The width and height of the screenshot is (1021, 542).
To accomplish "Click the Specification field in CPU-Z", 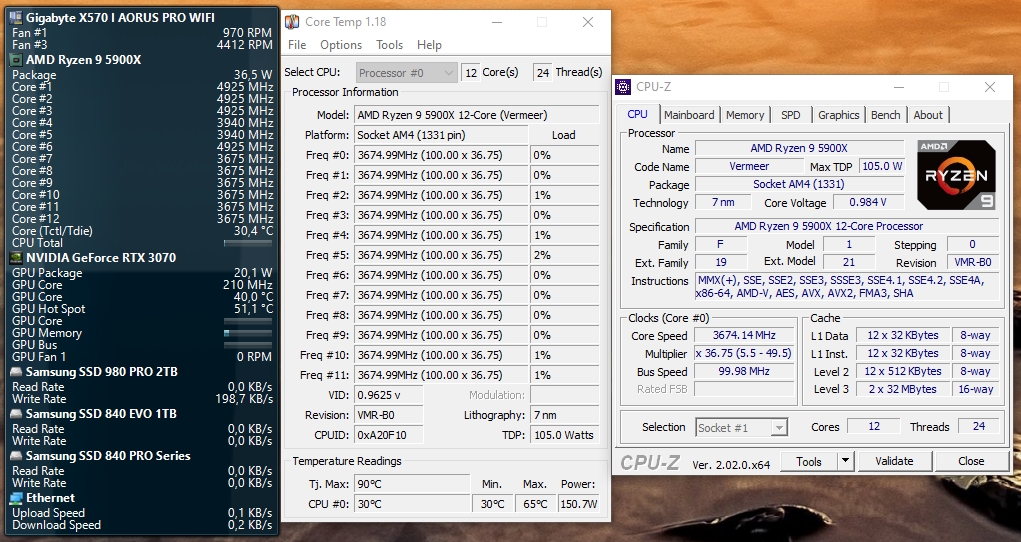I will click(x=846, y=227).
